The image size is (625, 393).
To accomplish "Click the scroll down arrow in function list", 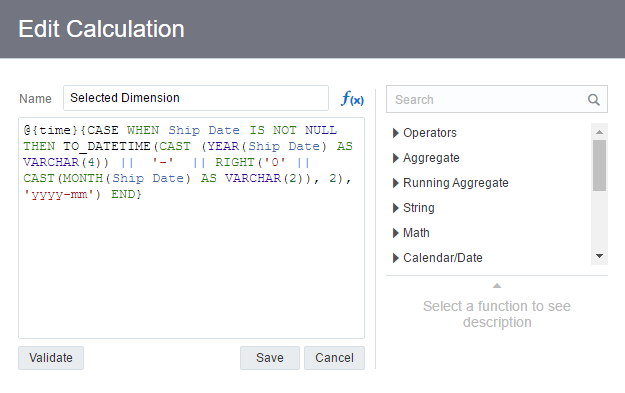I will tap(599, 256).
